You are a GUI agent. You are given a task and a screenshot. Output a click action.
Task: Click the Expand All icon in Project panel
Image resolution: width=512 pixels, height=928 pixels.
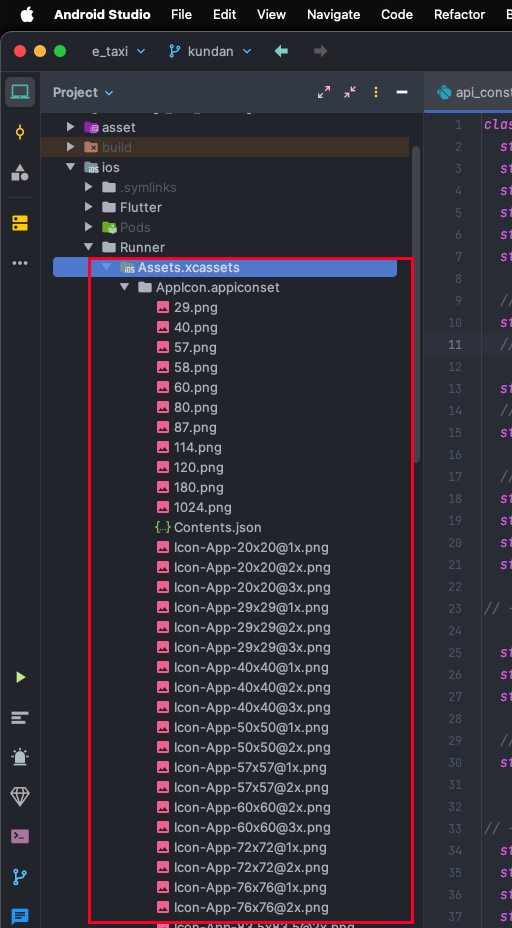(324, 92)
